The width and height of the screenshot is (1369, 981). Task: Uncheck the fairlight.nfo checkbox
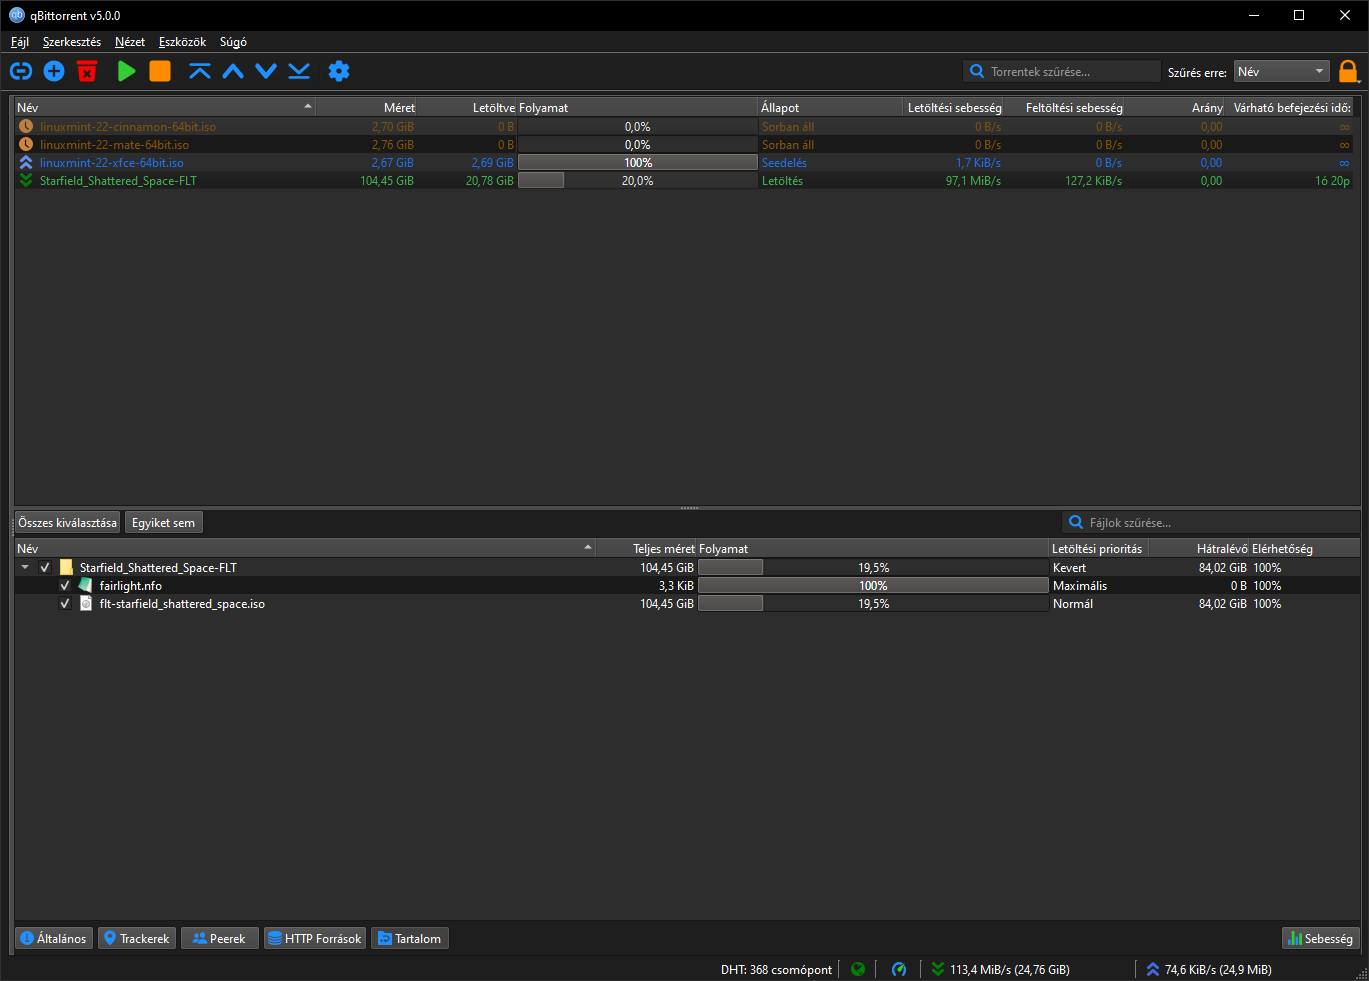[x=65, y=585]
